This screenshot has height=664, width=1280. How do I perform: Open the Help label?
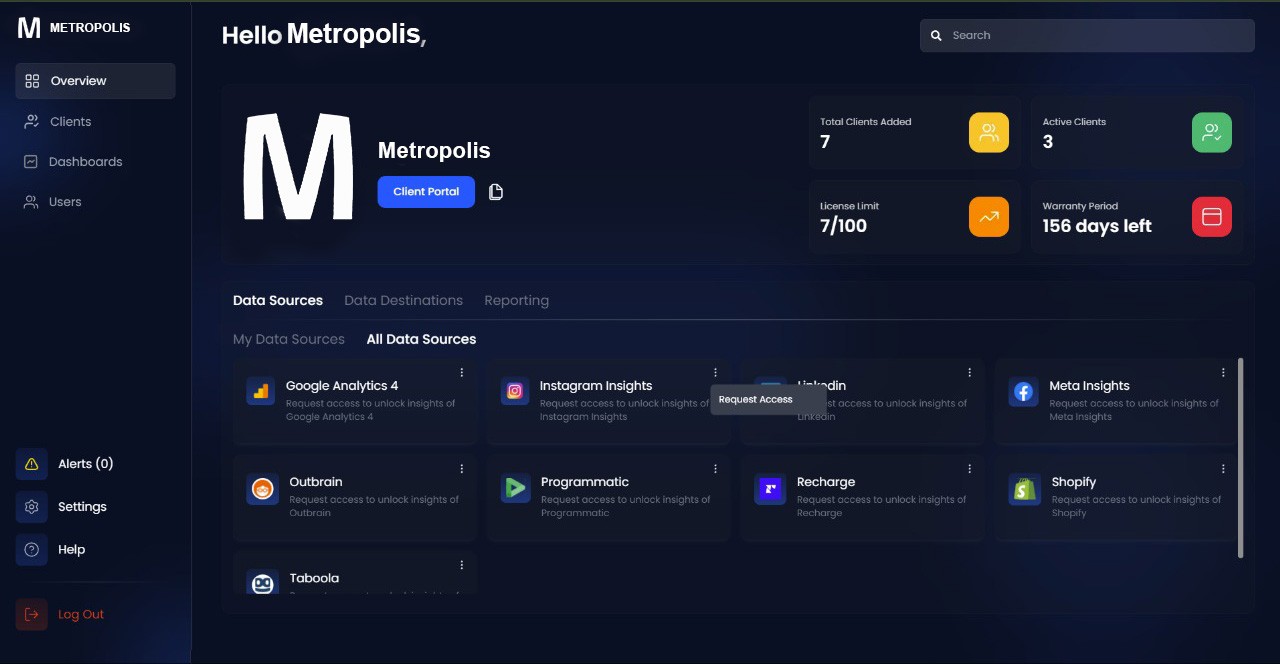pos(71,549)
